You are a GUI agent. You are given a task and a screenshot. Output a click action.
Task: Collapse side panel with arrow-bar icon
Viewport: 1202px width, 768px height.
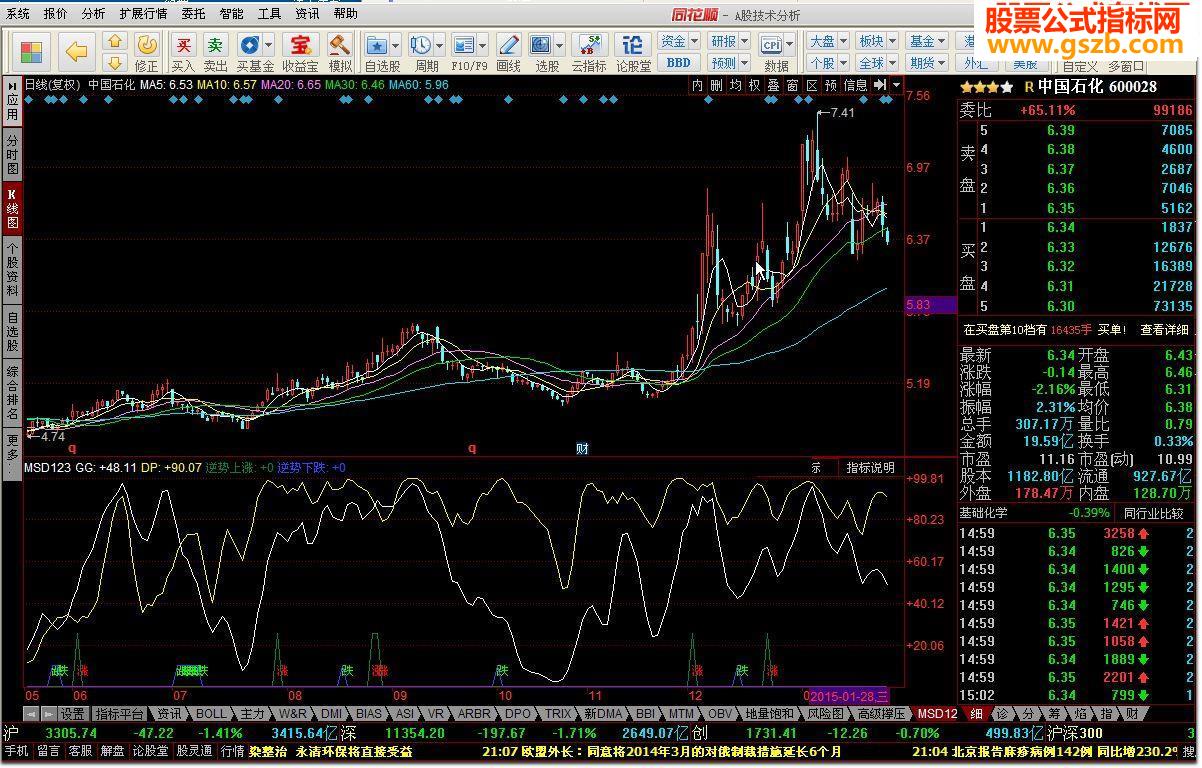881,86
